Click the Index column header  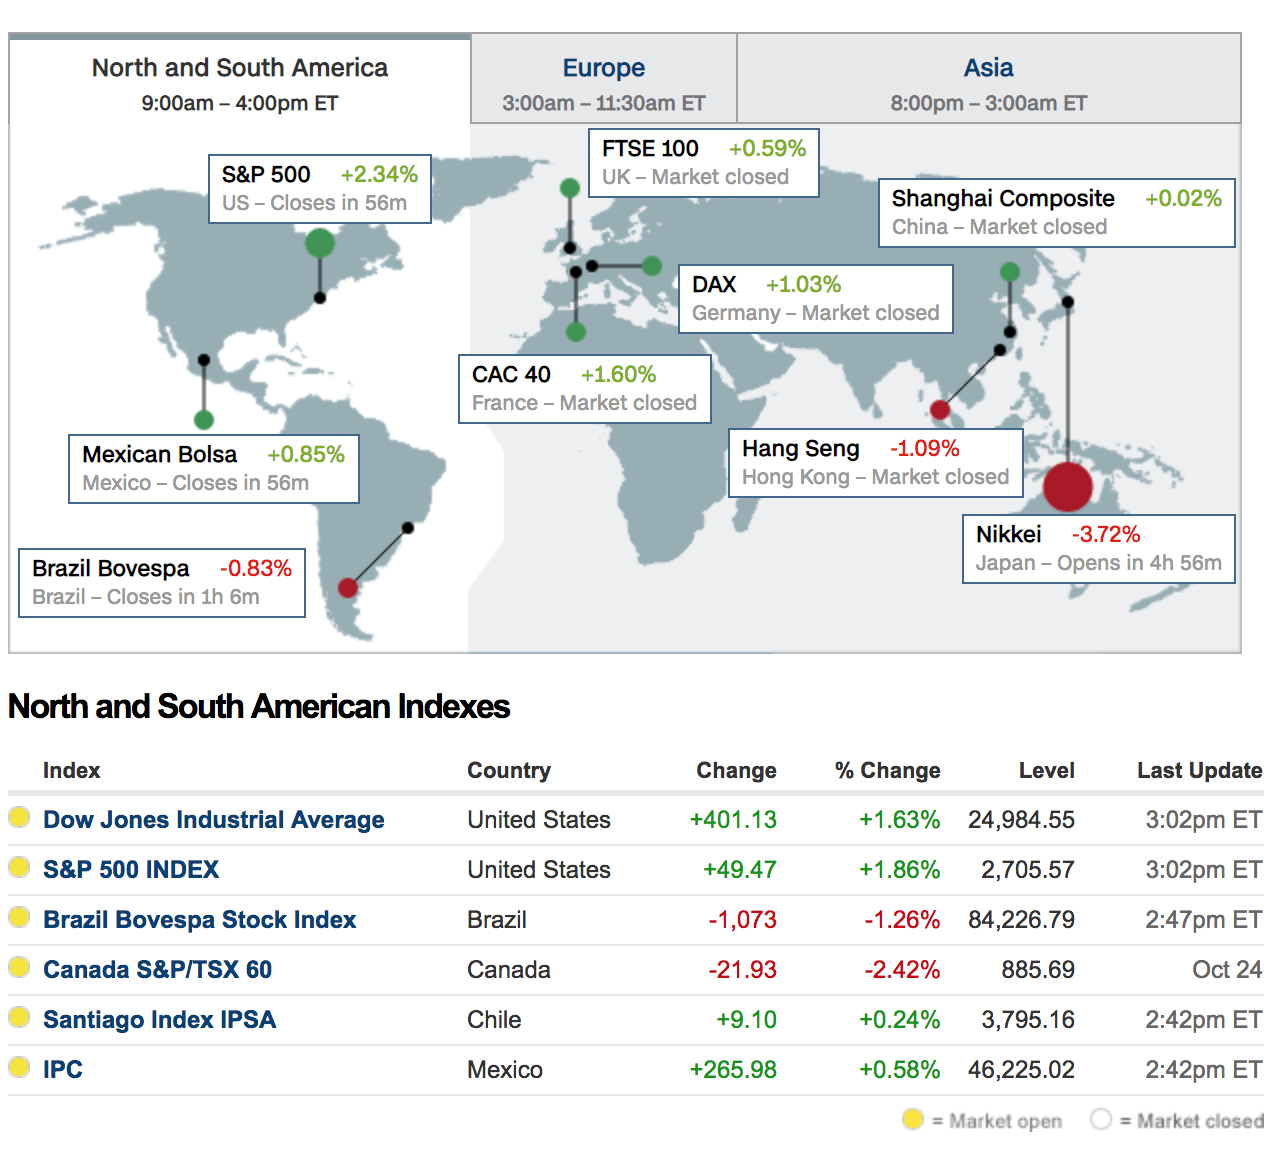point(72,771)
